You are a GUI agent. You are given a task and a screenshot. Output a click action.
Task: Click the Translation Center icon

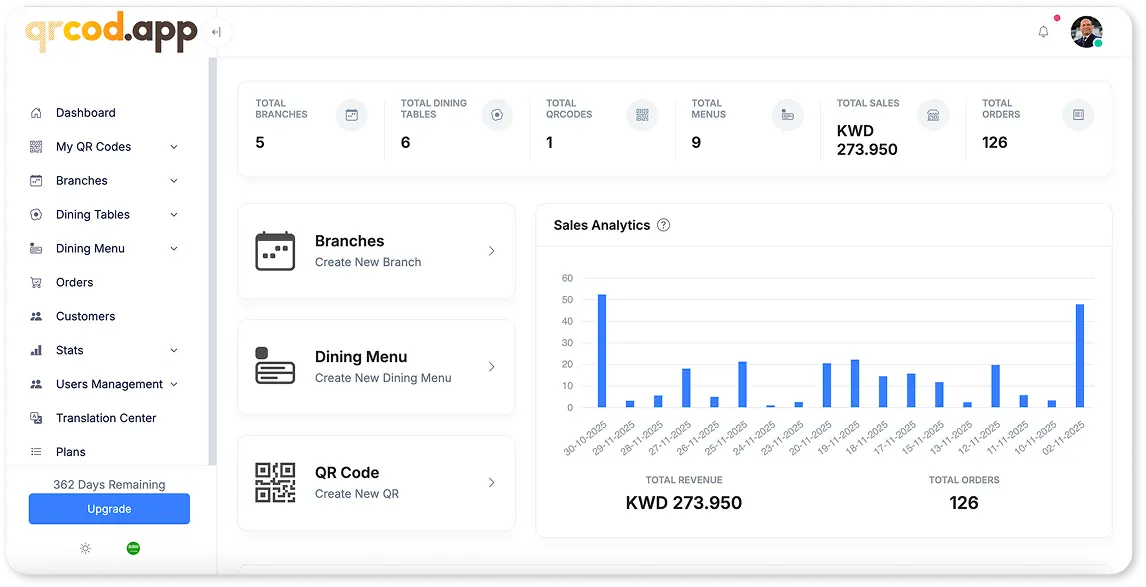[x=36, y=418]
